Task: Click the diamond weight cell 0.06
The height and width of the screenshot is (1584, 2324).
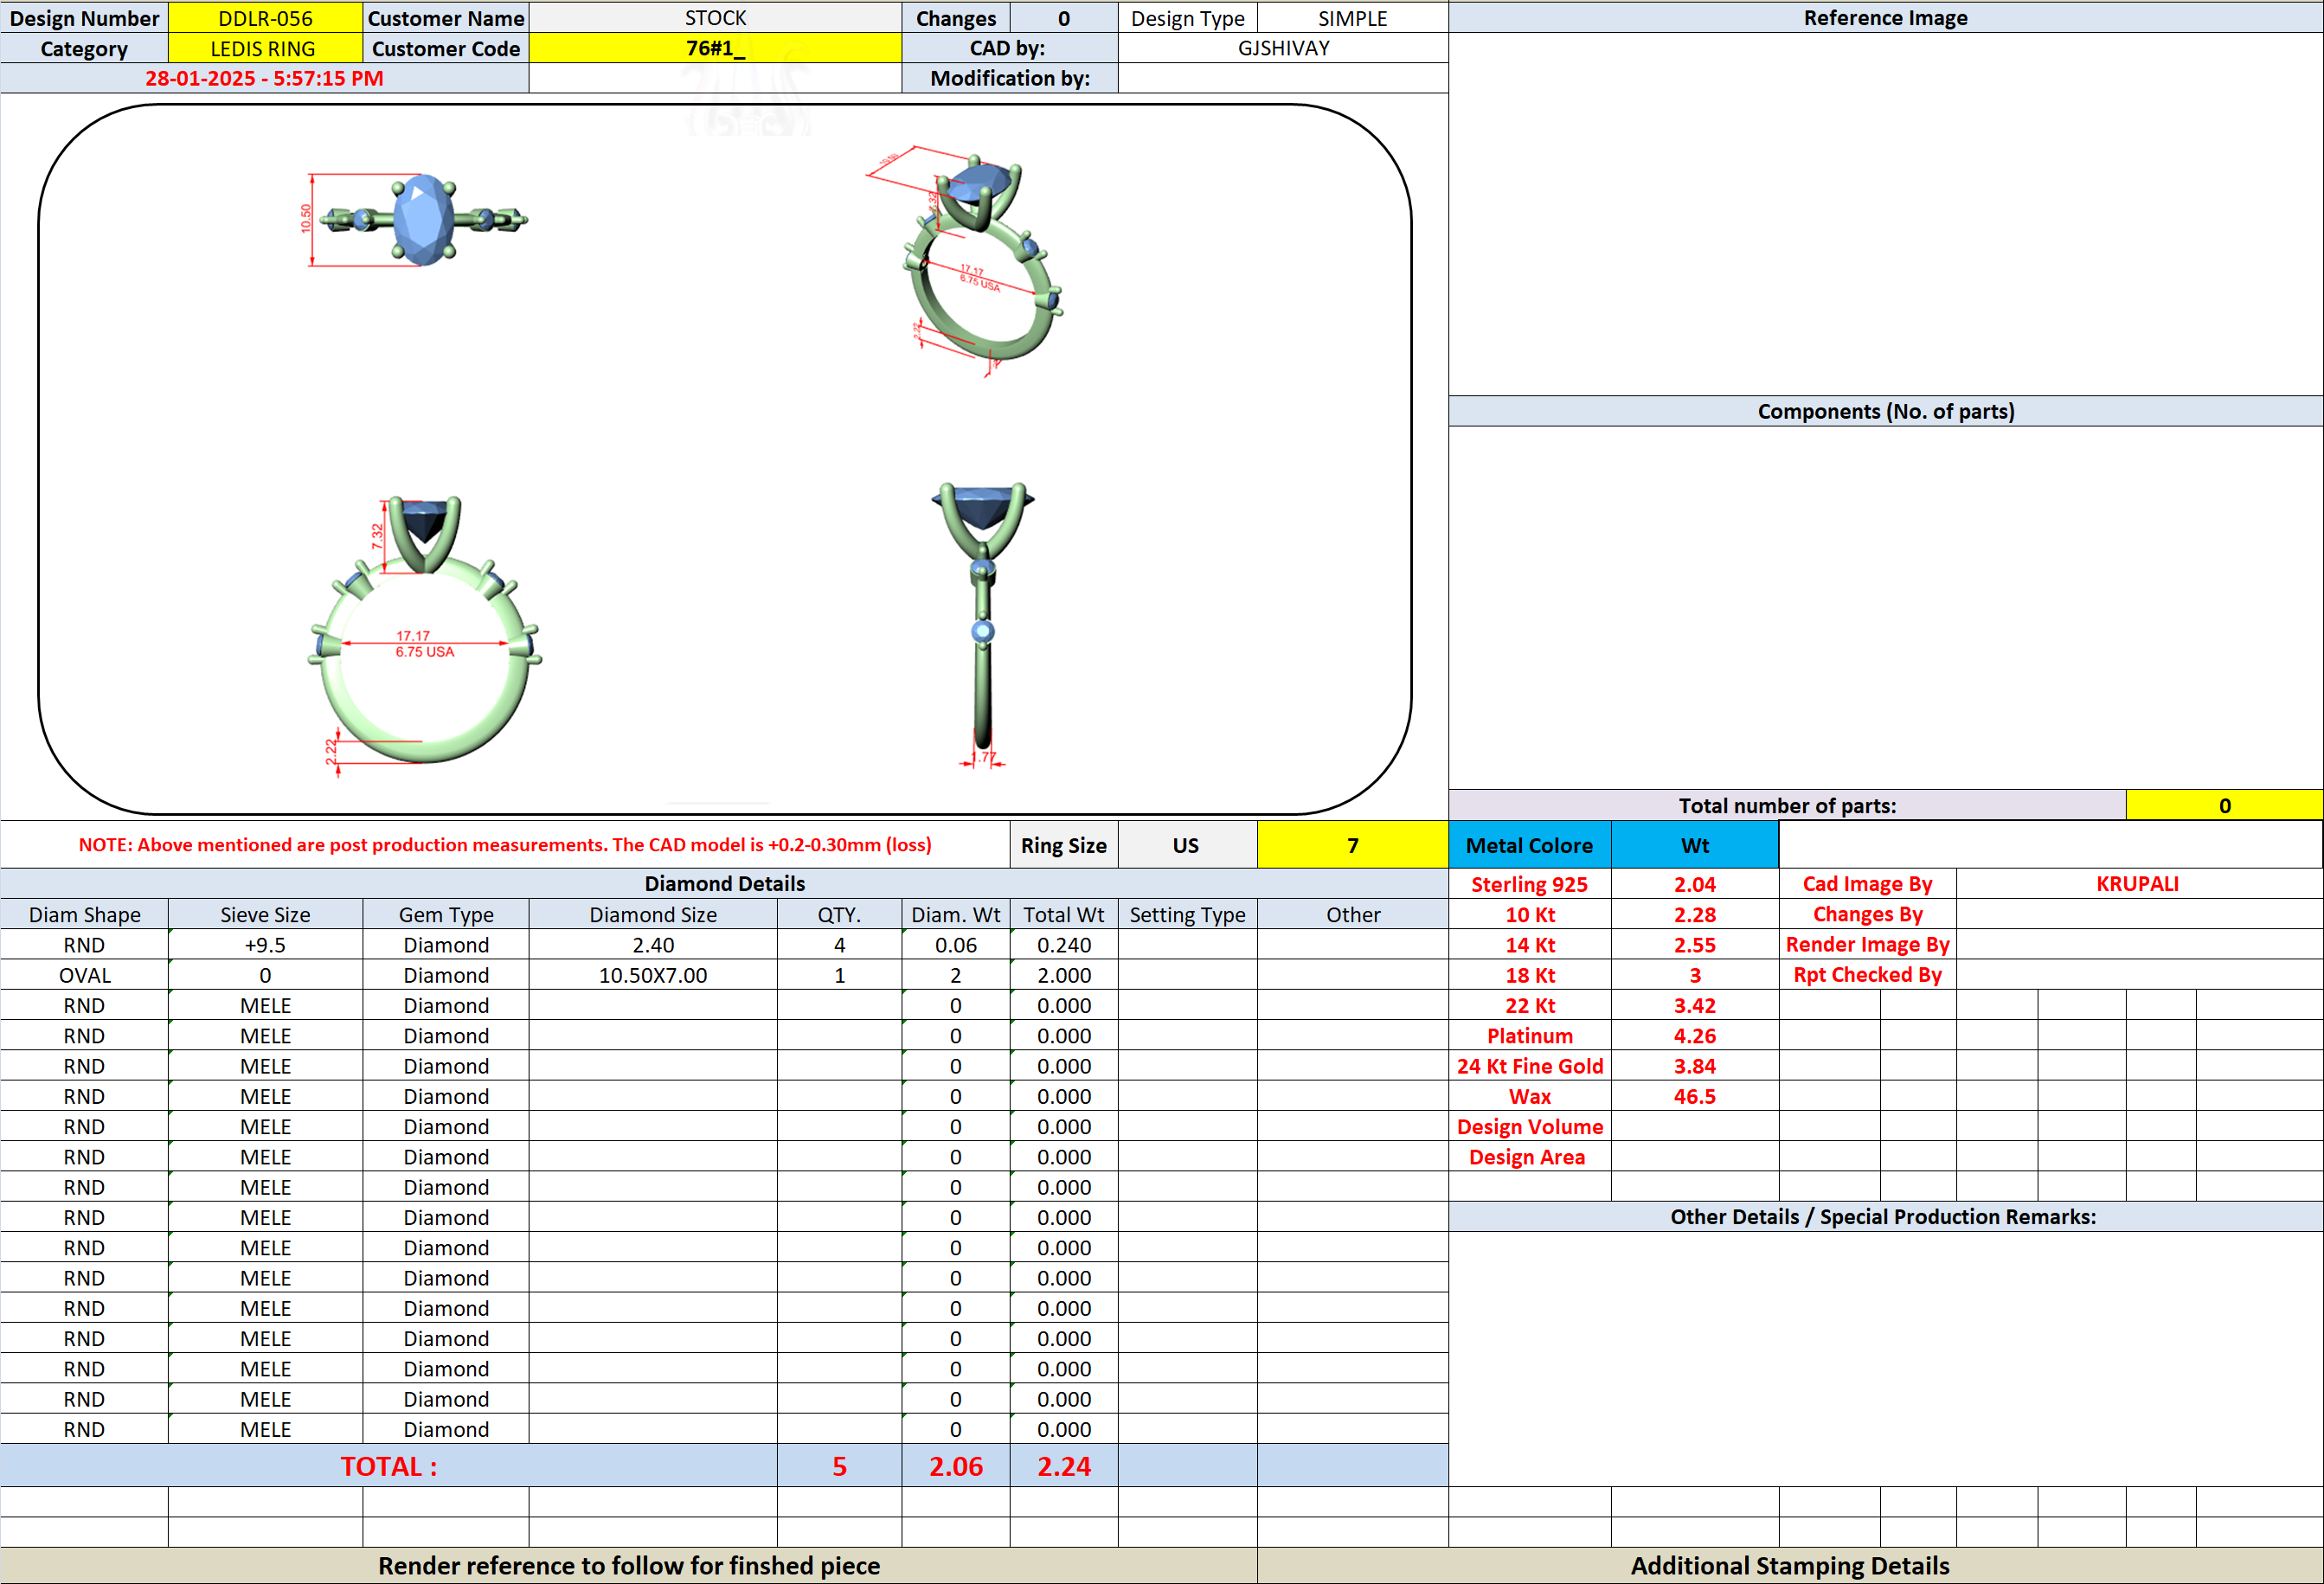Action: [x=955, y=944]
